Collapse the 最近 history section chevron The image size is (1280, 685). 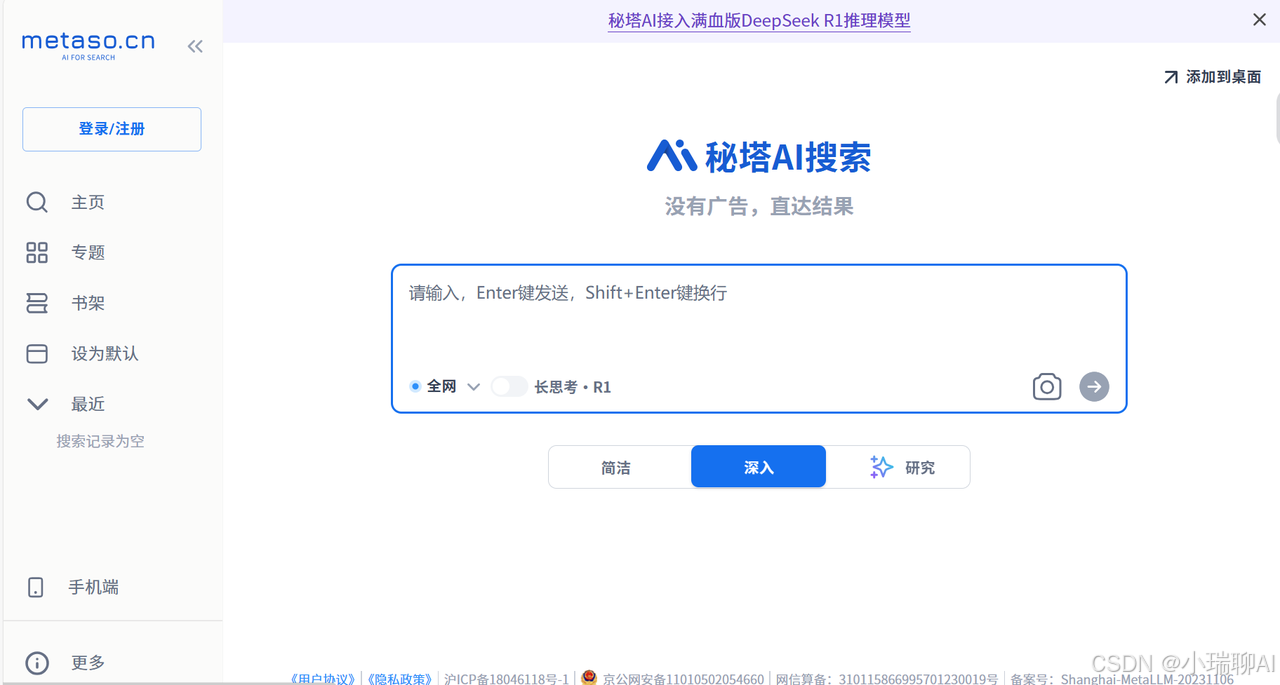click(x=37, y=404)
